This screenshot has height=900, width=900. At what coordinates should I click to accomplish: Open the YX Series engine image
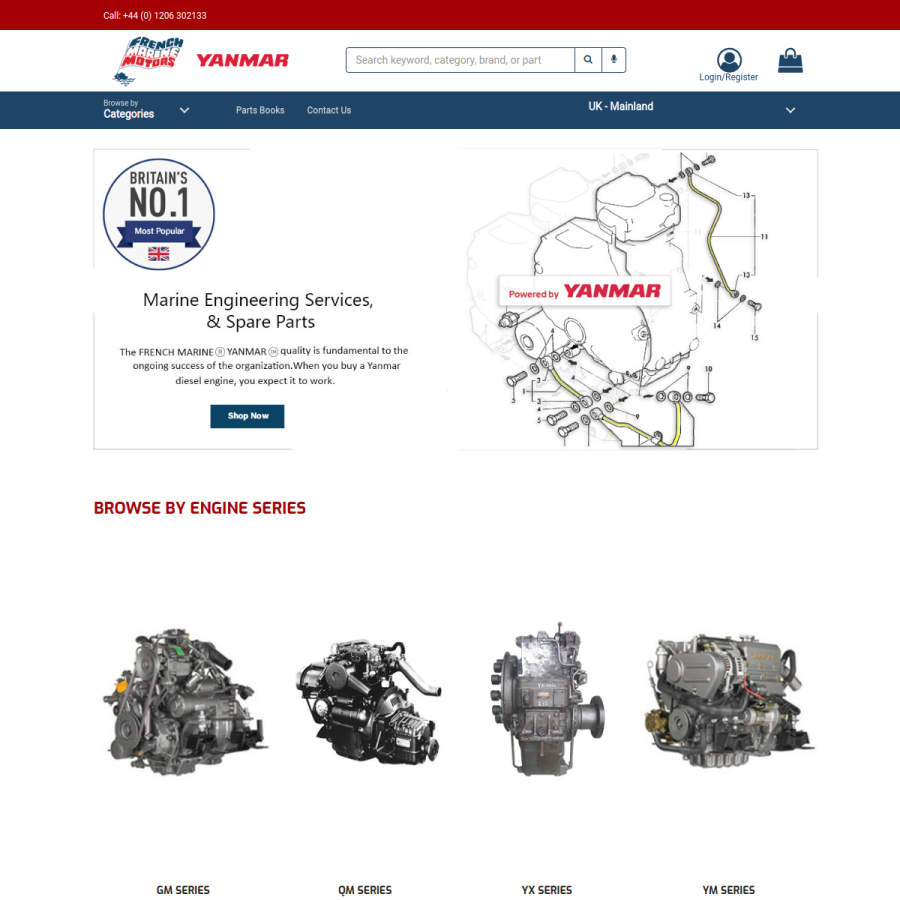pyautogui.click(x=548, y=699)
